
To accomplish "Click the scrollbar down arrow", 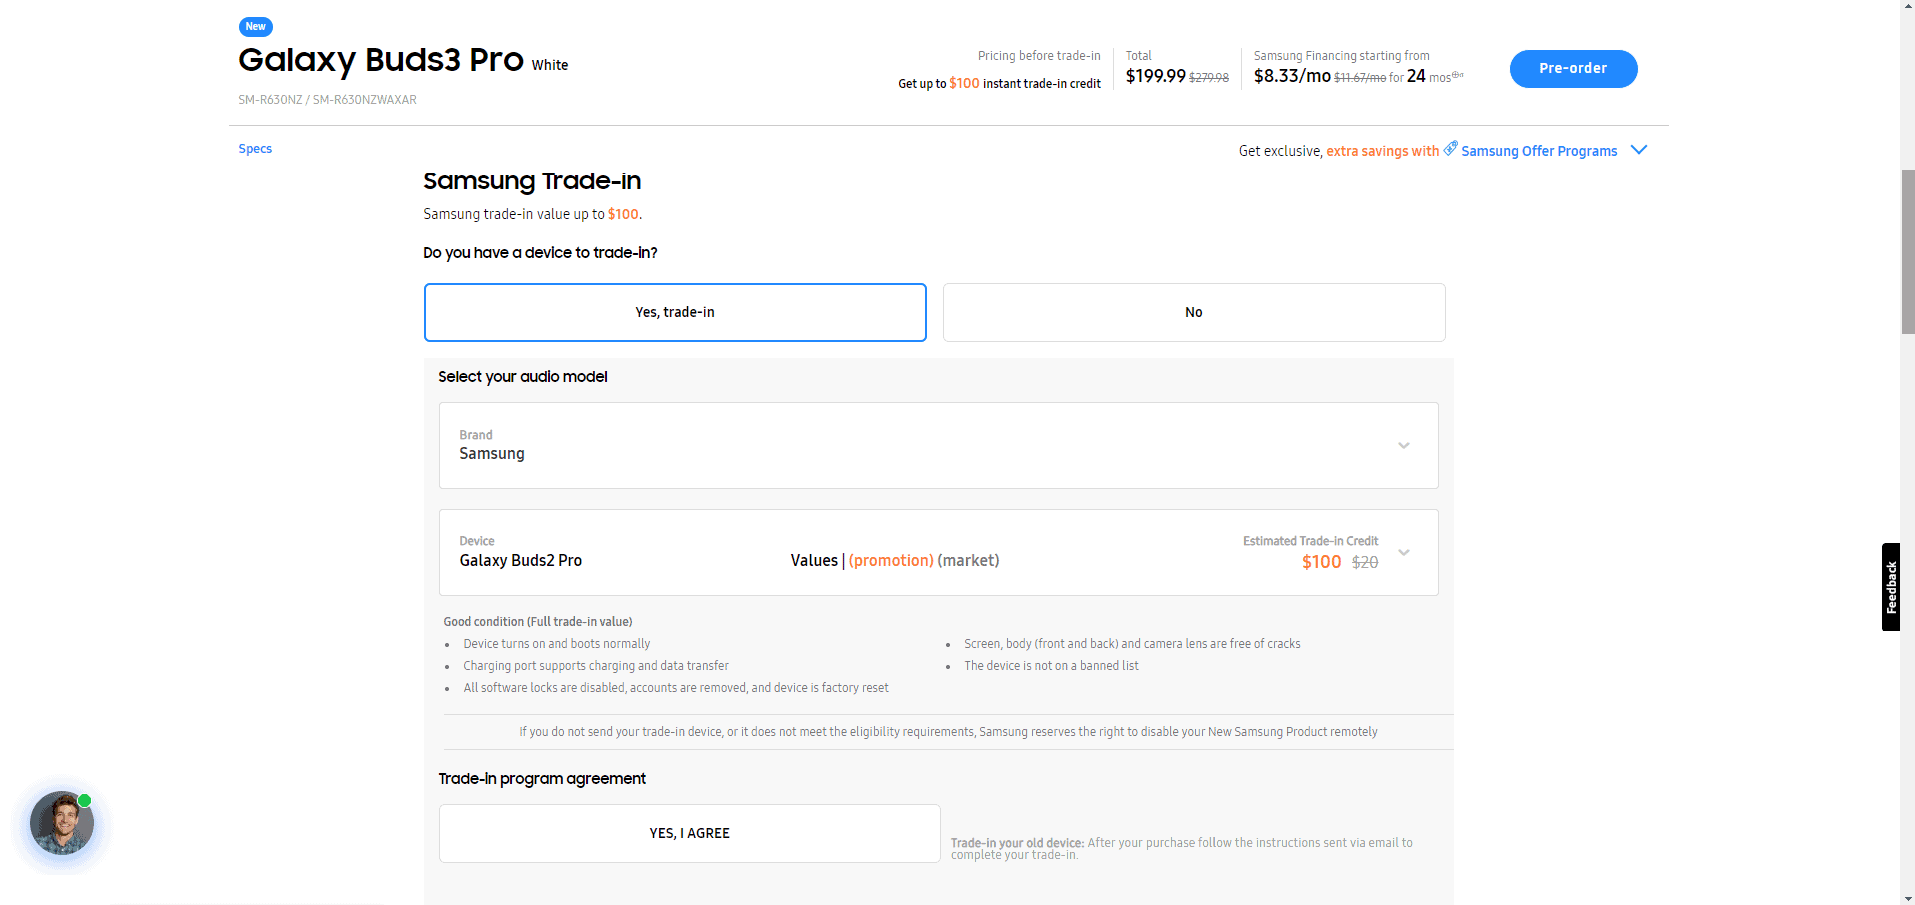I will pos(1907,897).
